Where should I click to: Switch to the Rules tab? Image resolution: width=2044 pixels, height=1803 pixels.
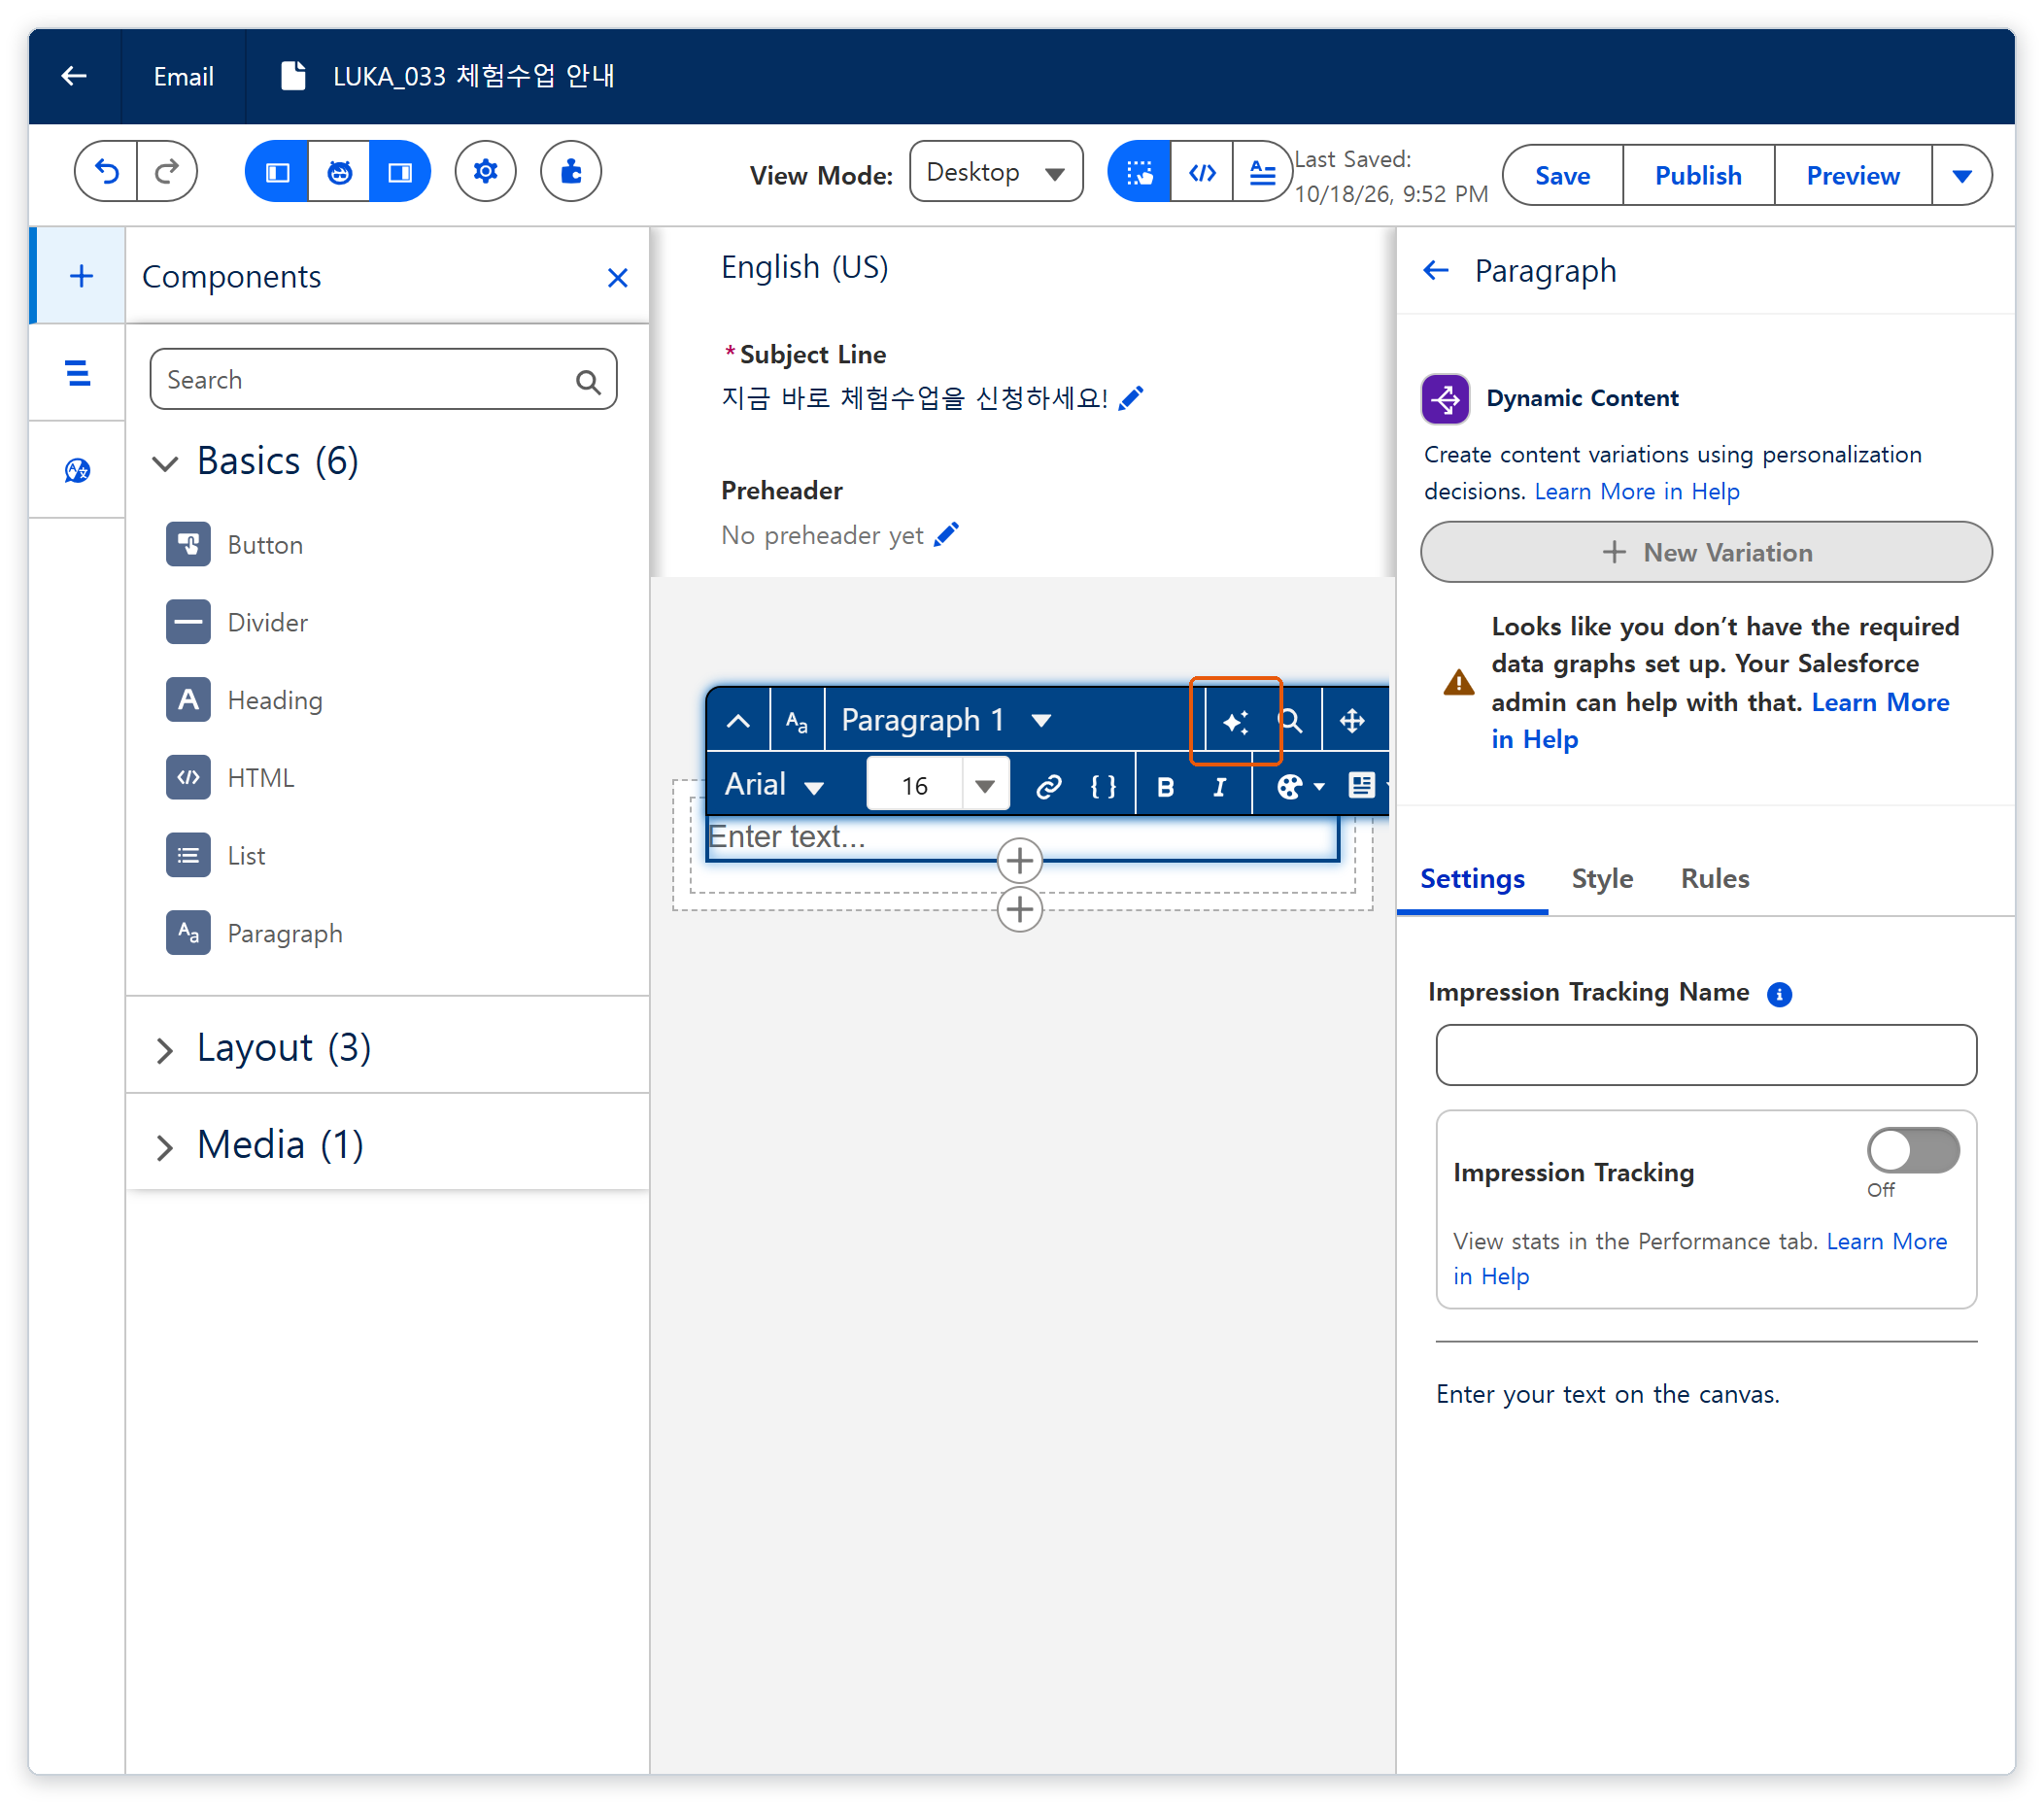pyautogui.click(x=1714, y=879)
